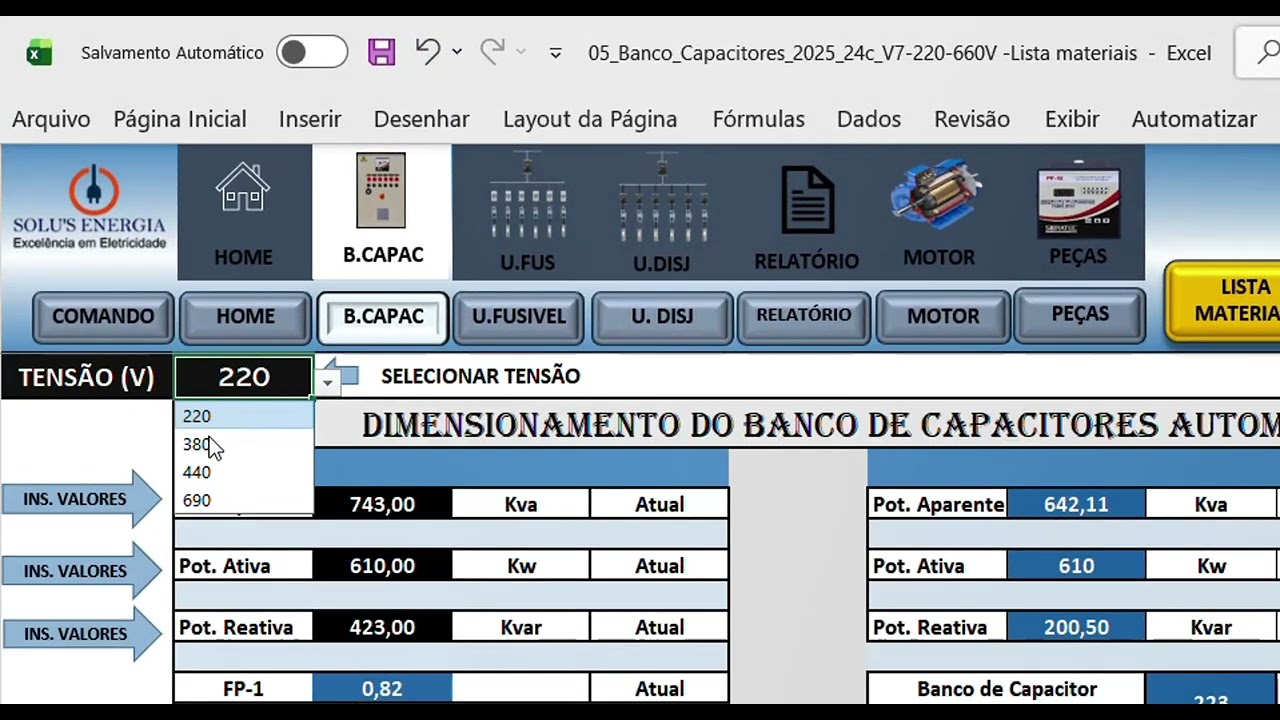The width and height of the screenshot is (1280, 720).
Task: Open Customize Quick Access Toolbar dropdown
Action: coord(556,53)
